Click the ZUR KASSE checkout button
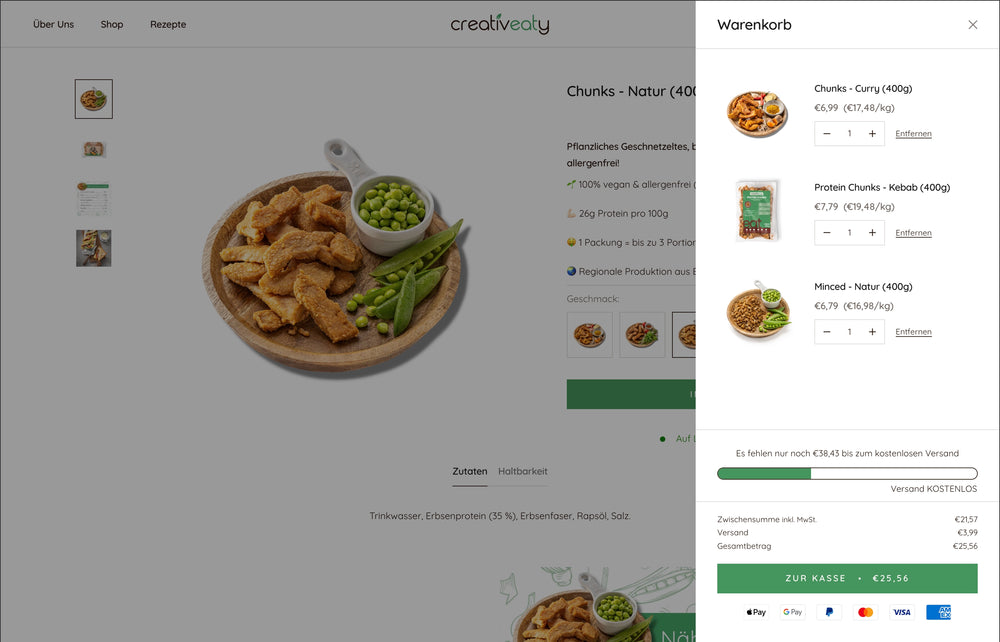The width and height of the screenshot is (1000, 642). [847, 578]
